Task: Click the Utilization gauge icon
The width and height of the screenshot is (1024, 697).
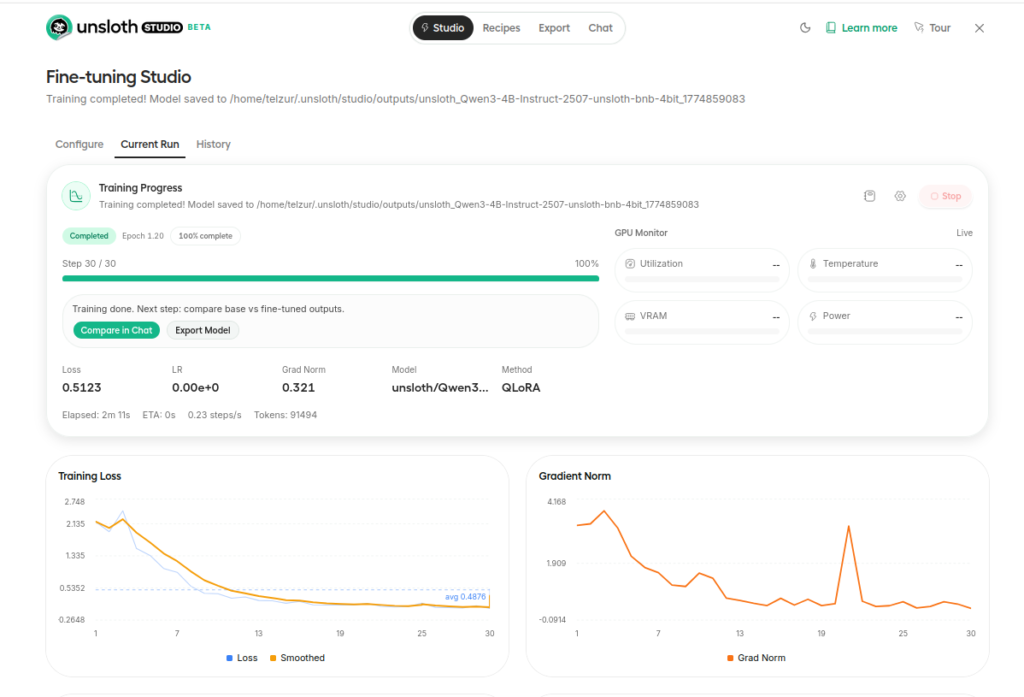Action: tap(630, 264)
